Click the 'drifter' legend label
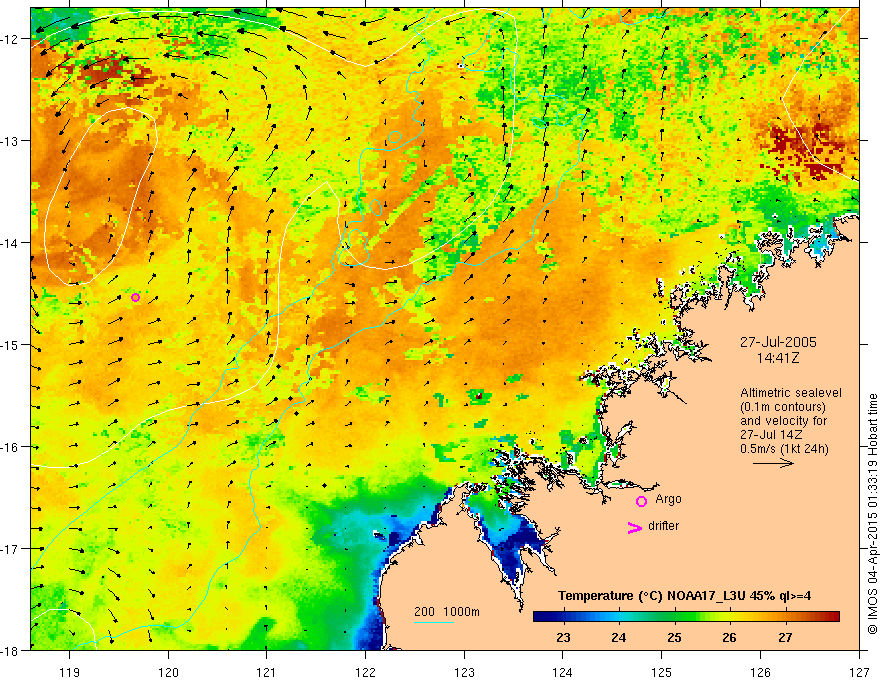 pos(663,526)
